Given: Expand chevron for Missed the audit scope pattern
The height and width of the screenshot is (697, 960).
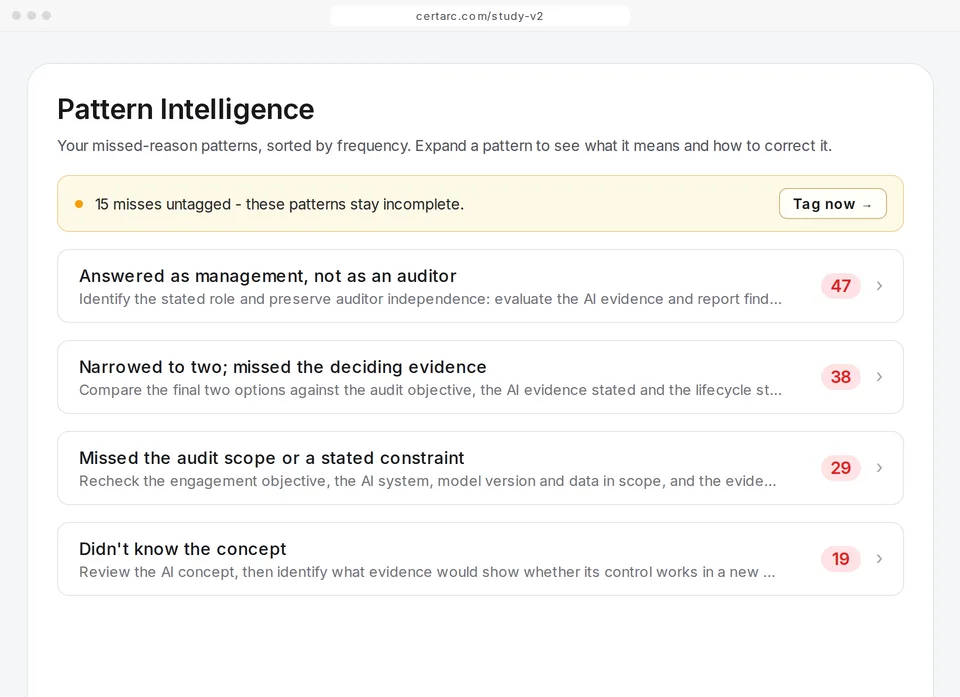Looking at the screenshot, I should tap(879, 468).
